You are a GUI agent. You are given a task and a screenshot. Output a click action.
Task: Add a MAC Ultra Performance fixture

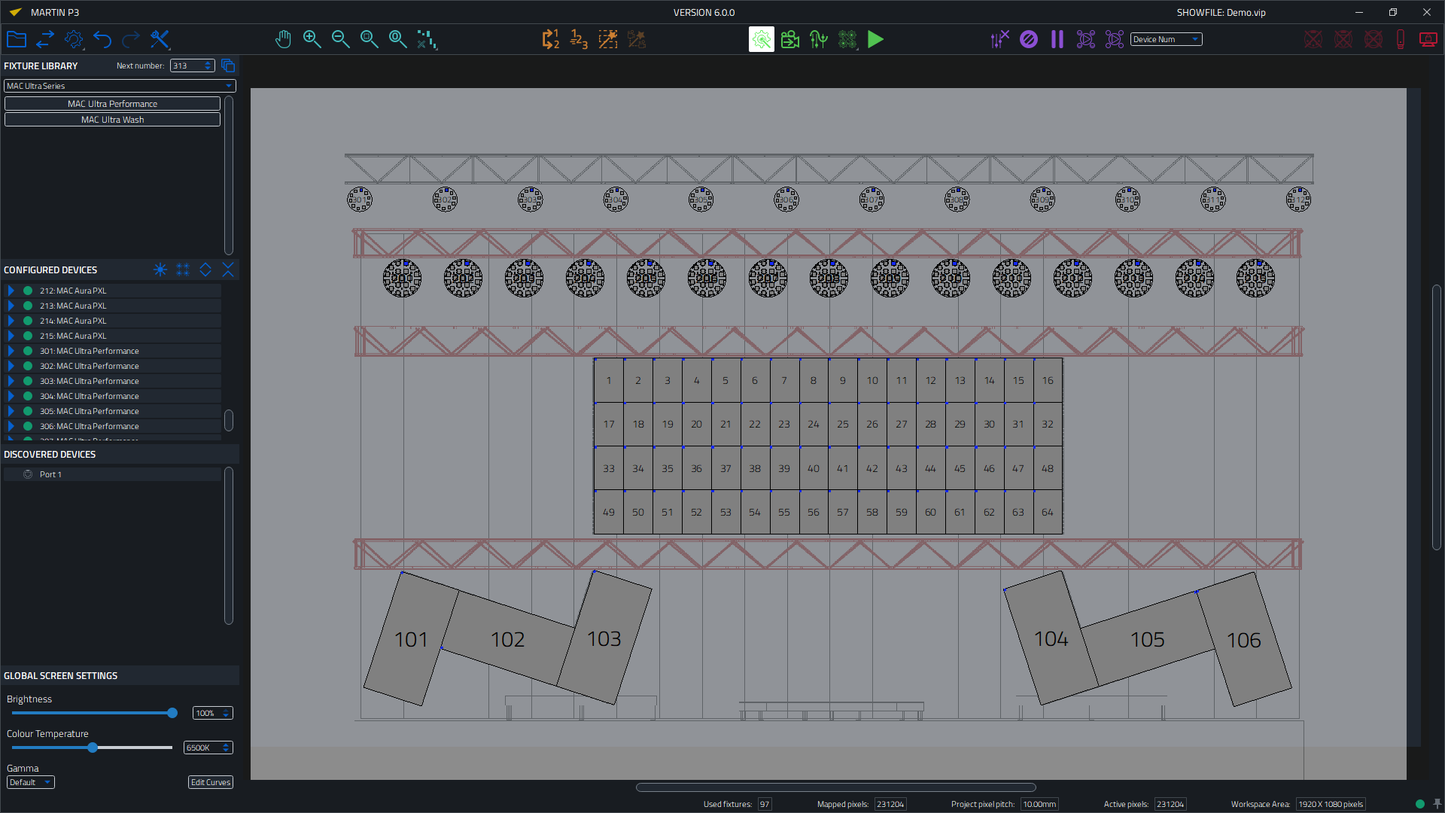[112, 104]
